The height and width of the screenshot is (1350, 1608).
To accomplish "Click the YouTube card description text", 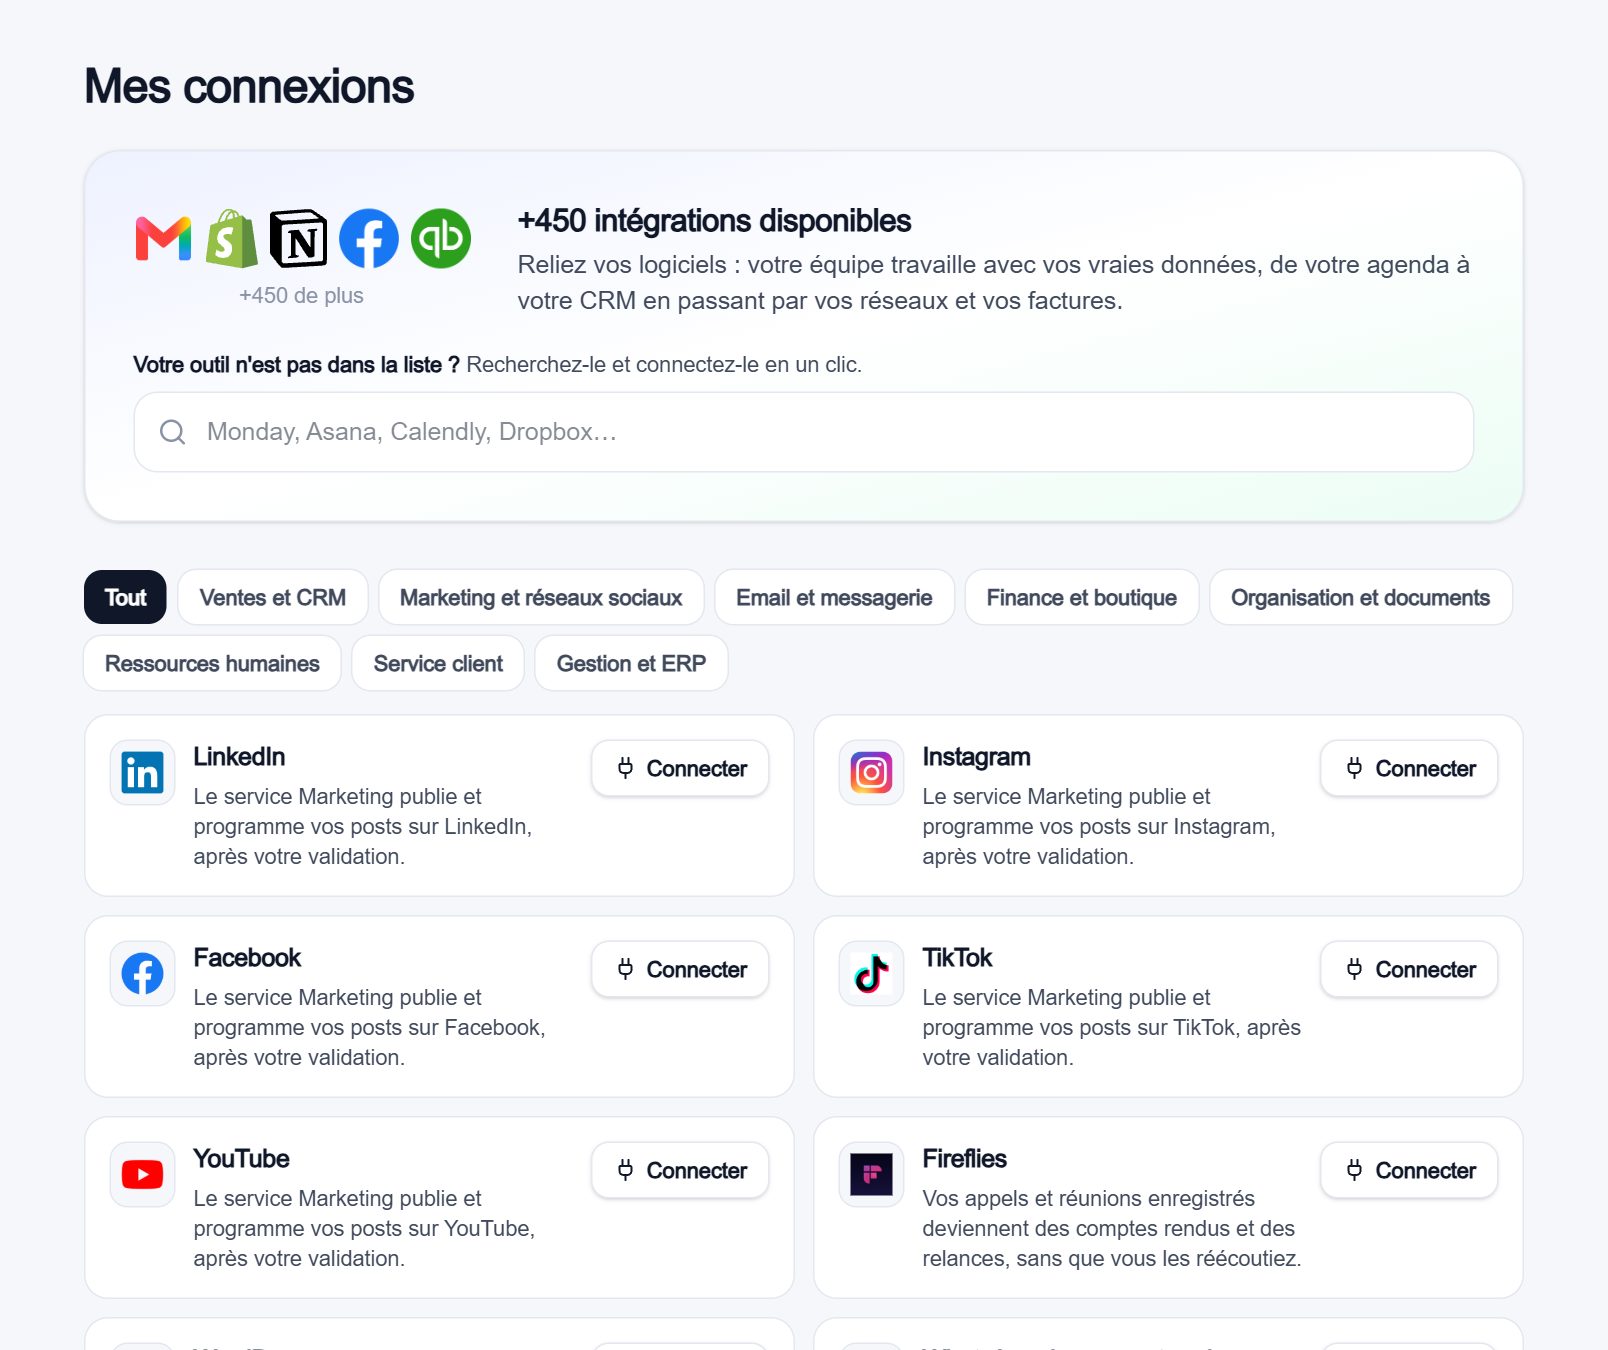I will 364,1228.
